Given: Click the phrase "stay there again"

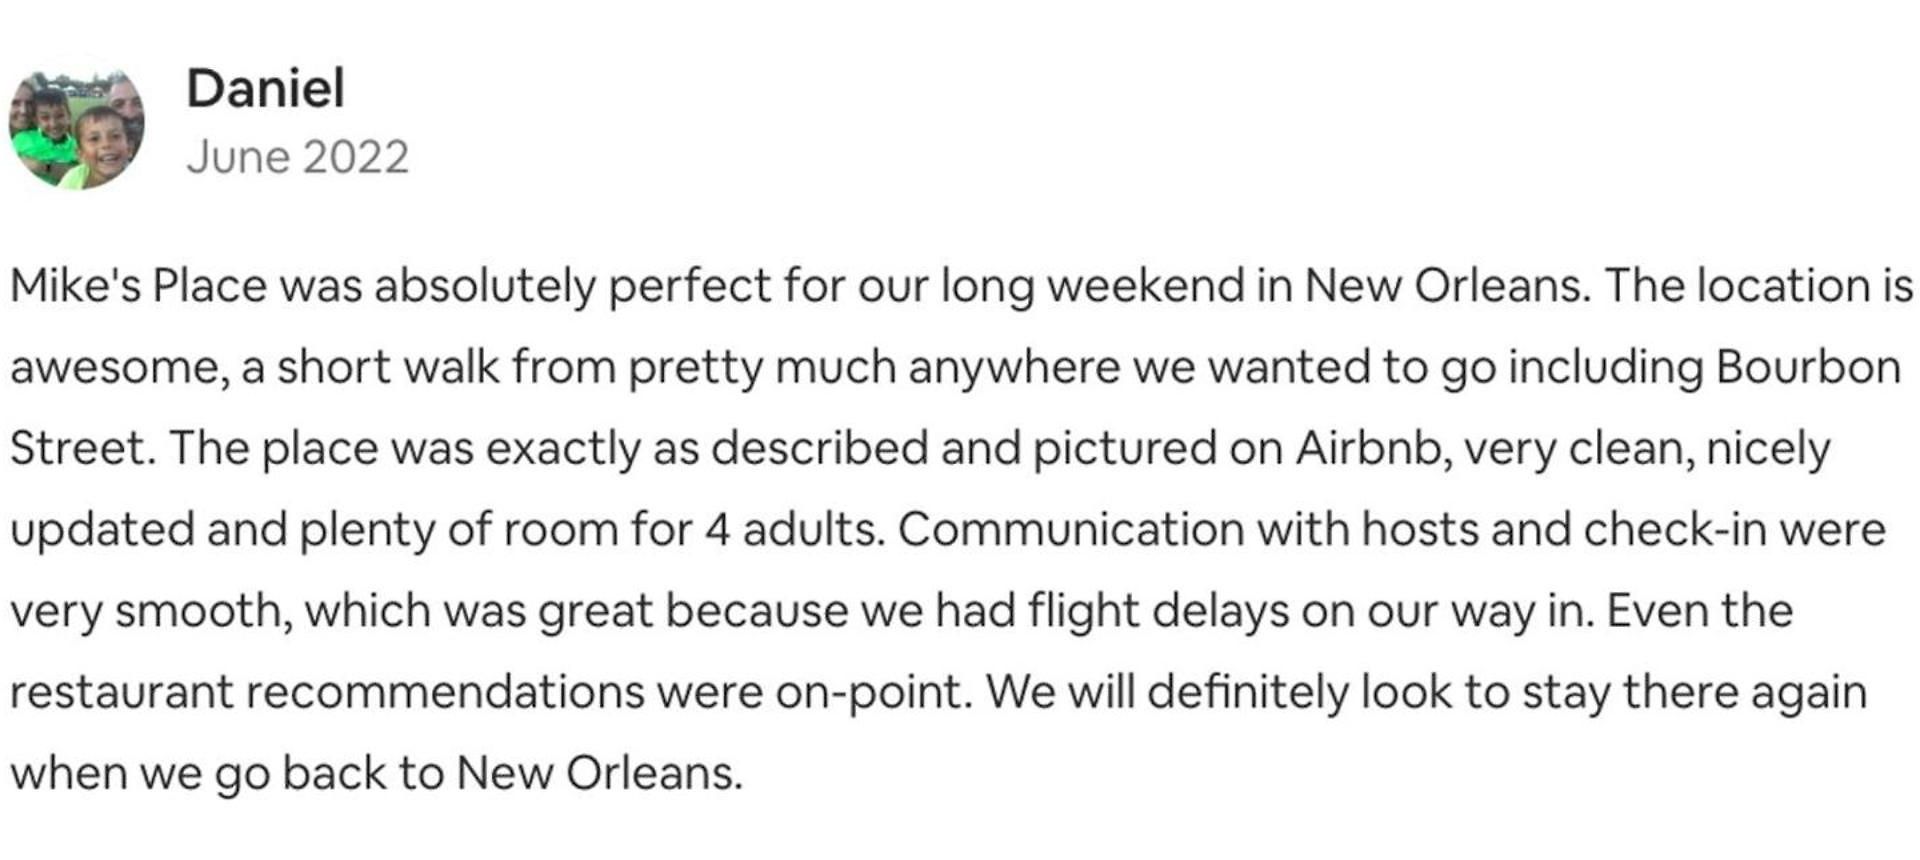Looking at the screenshot, I should tap(1694, 693).
